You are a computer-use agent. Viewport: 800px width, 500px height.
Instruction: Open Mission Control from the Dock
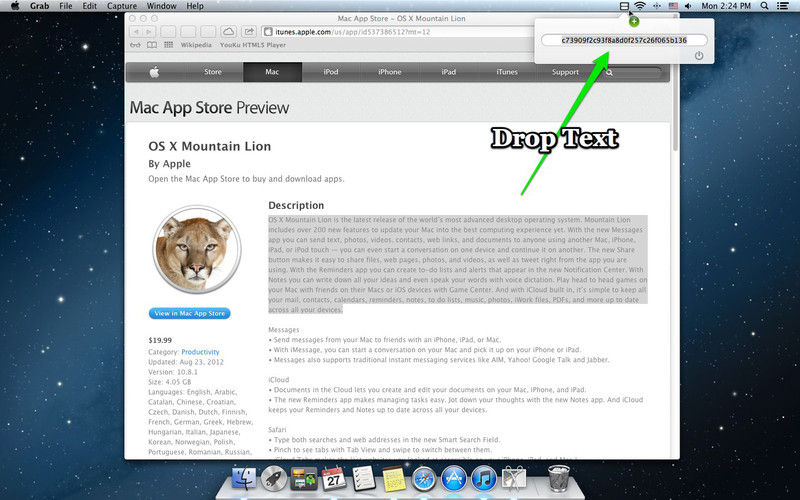pos(304,479)
